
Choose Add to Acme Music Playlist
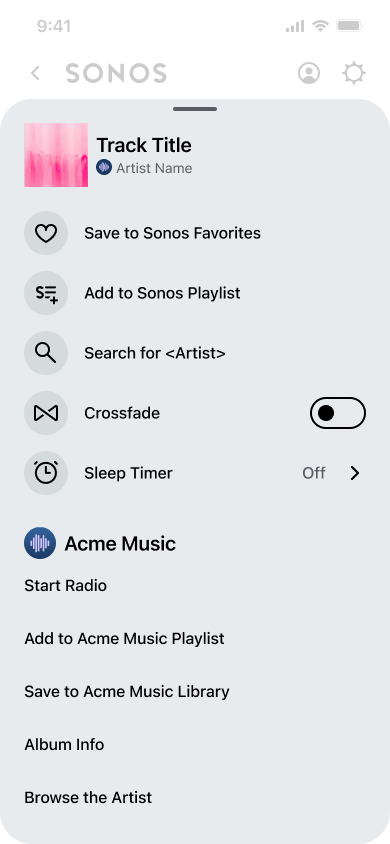tap(124, 638)
